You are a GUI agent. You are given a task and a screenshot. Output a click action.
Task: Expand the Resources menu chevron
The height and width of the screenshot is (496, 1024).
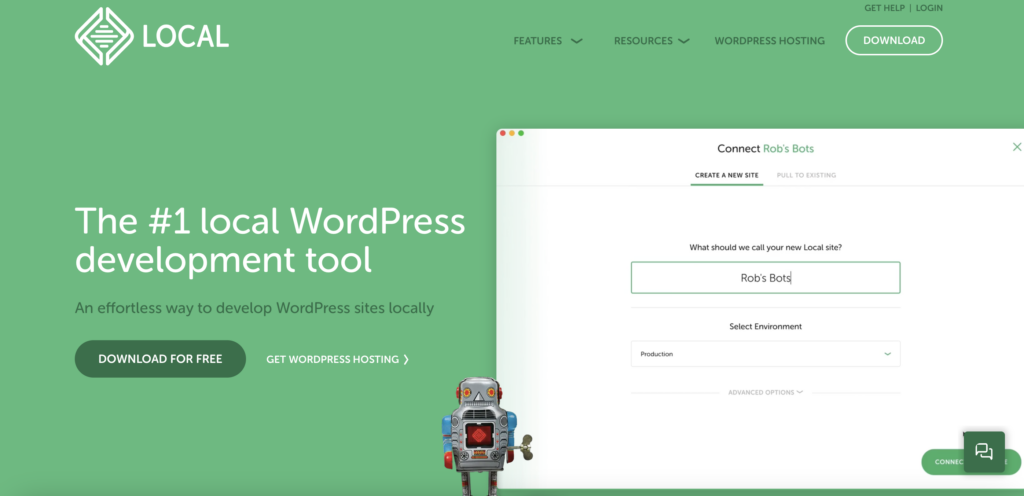coord(683,40)
